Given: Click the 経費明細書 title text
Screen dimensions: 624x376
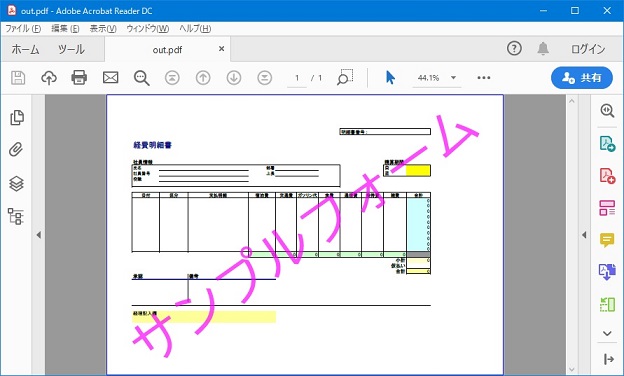Looking at the screenshot, I should (152, 145).
